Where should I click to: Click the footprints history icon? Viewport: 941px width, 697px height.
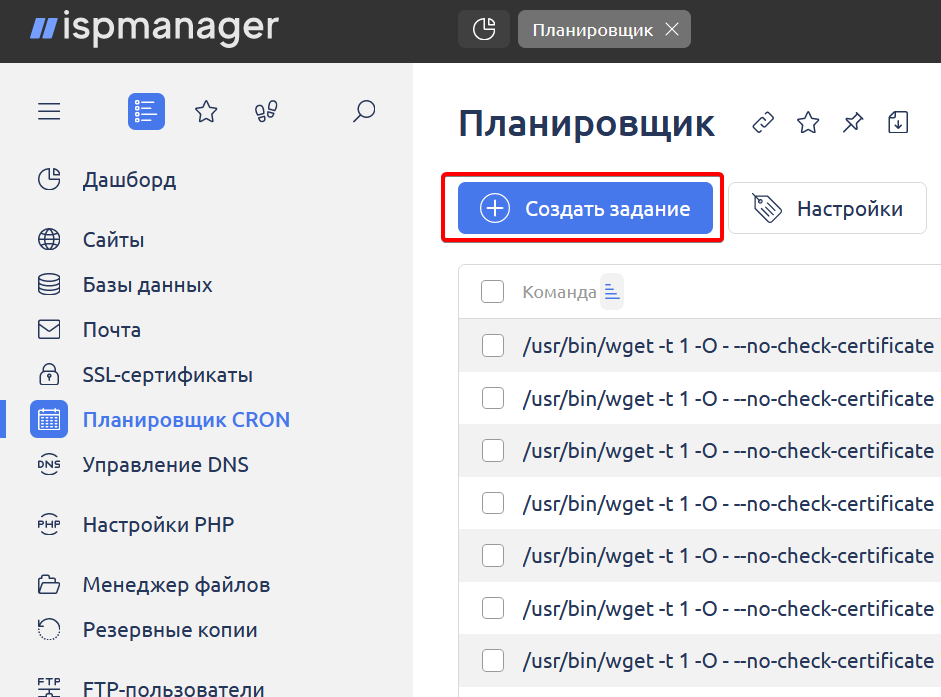coord(266,111)
